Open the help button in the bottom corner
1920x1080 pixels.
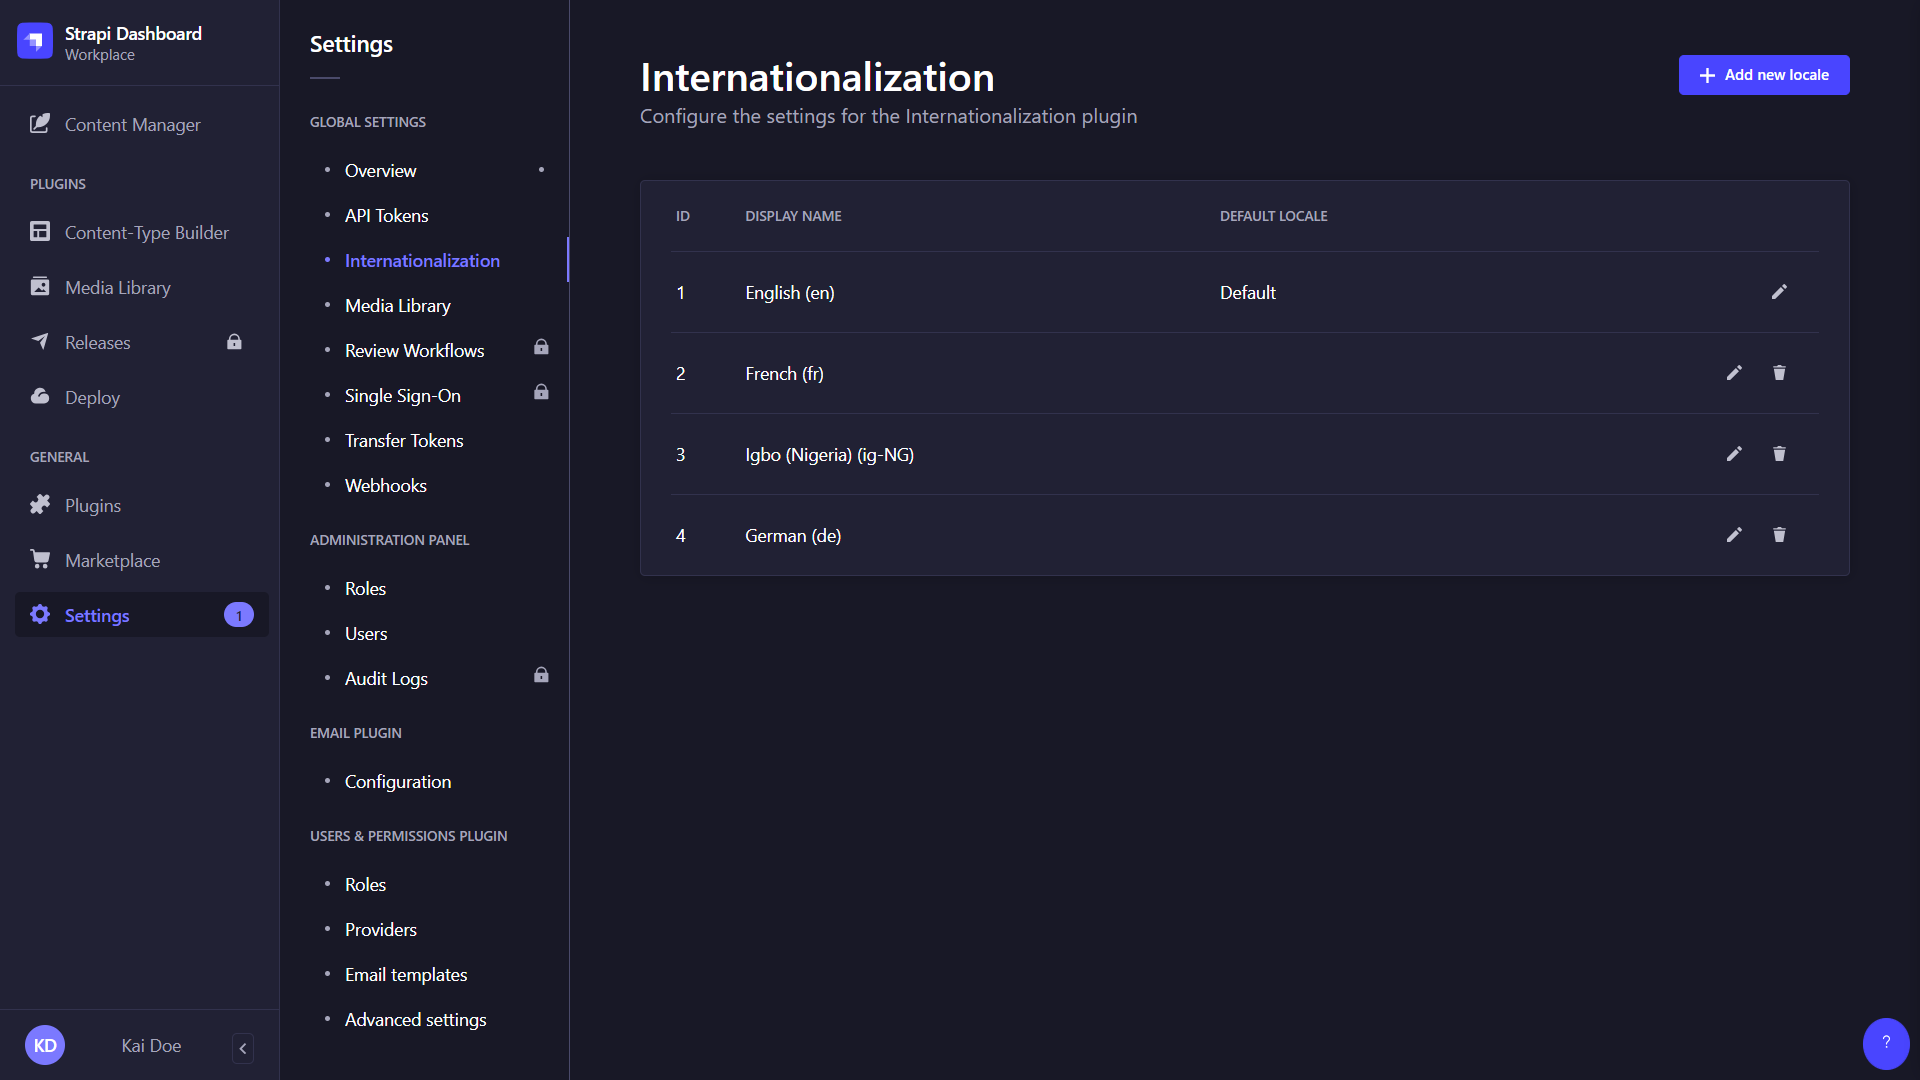coord(1886,1043)
